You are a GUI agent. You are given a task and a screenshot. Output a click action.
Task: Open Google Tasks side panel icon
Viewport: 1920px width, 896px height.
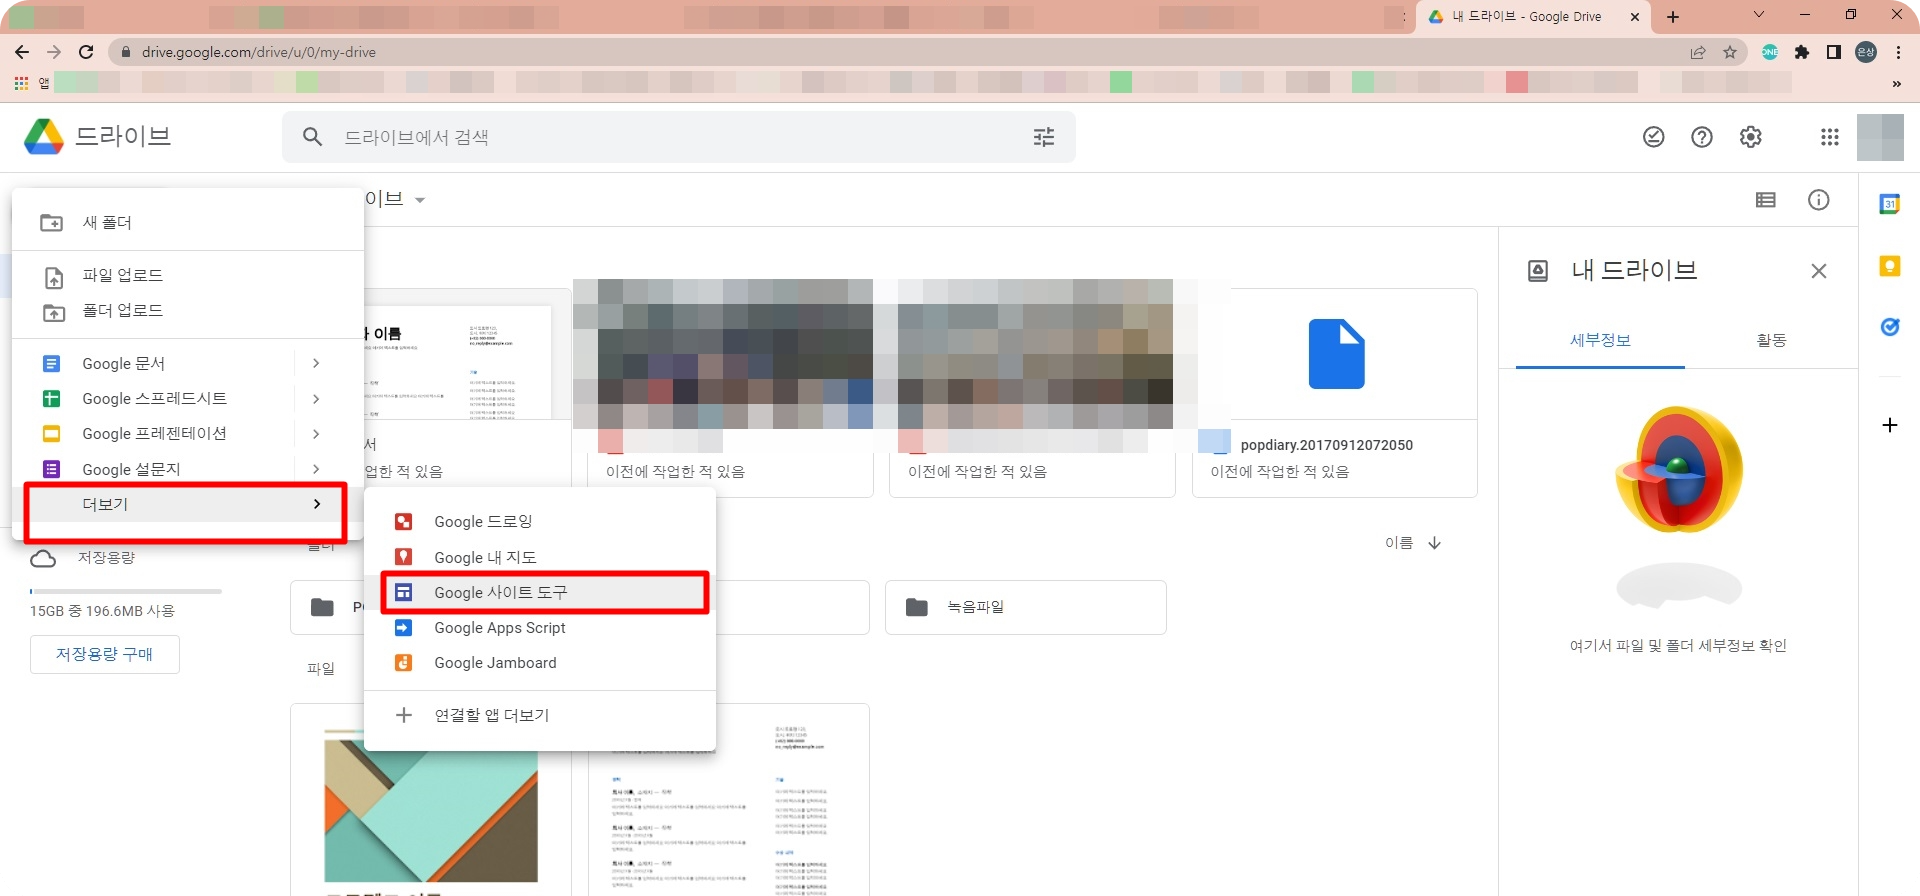1890,327
